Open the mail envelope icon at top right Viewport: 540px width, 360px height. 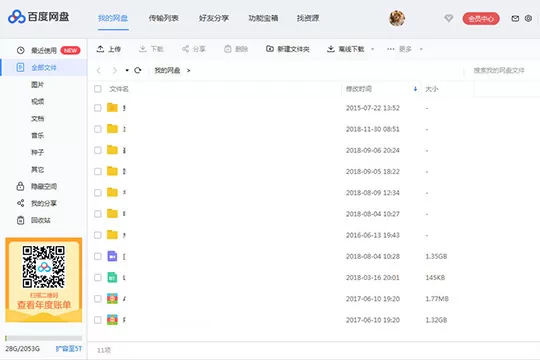tap(515, 18)
